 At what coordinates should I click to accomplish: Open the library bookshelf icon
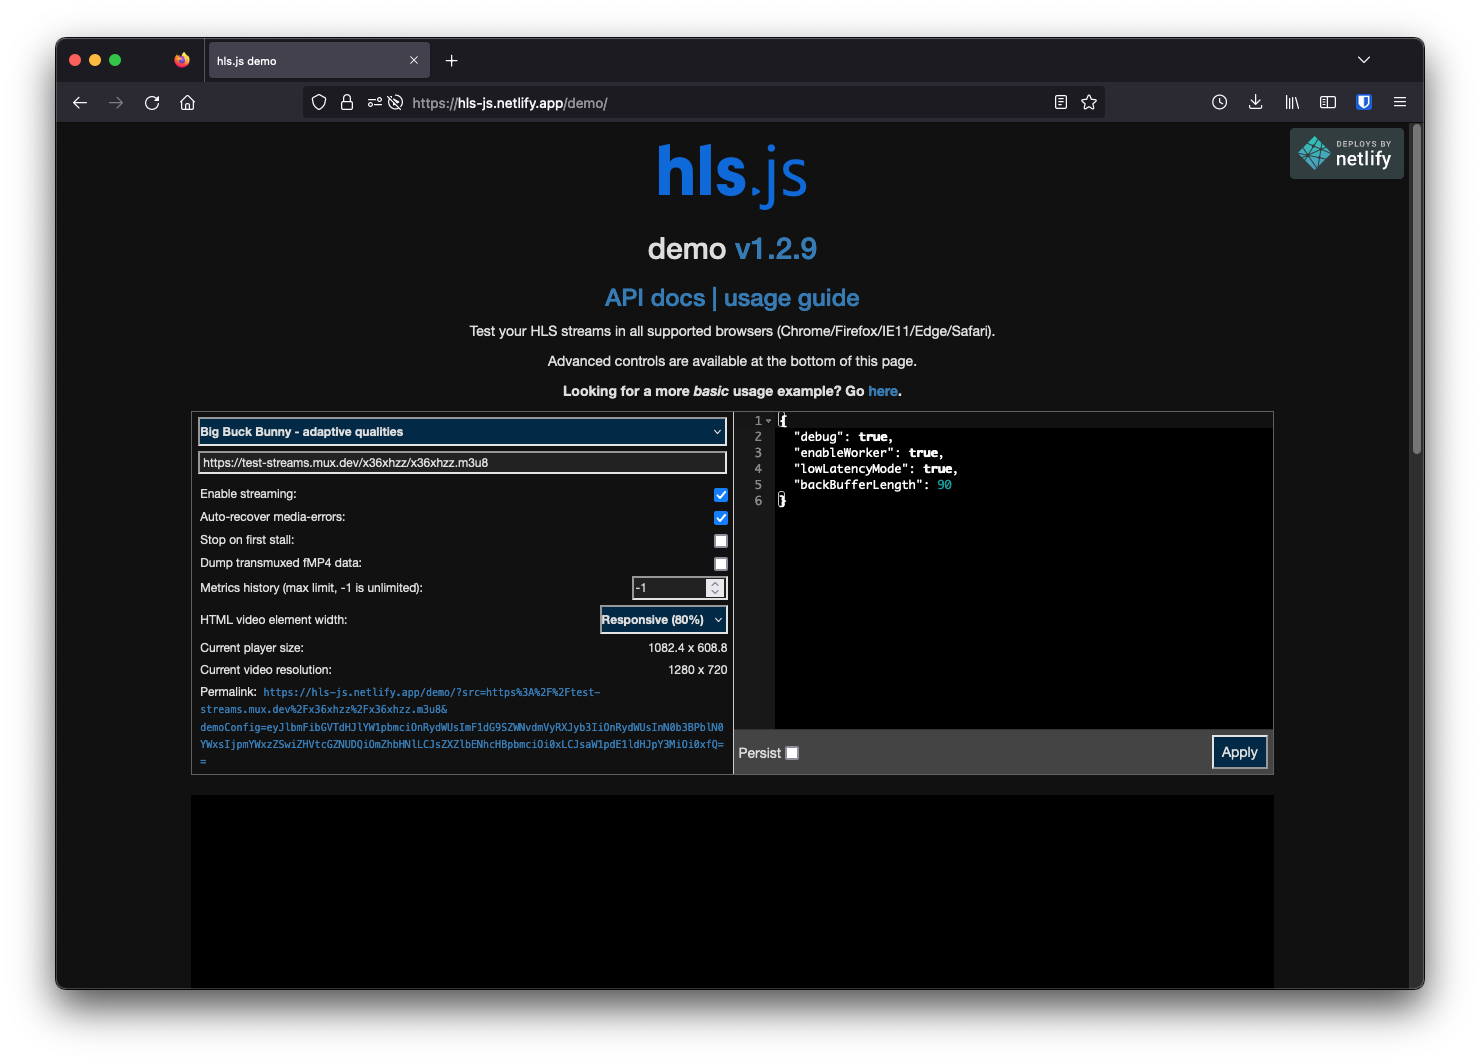(x=1292, y=102)
